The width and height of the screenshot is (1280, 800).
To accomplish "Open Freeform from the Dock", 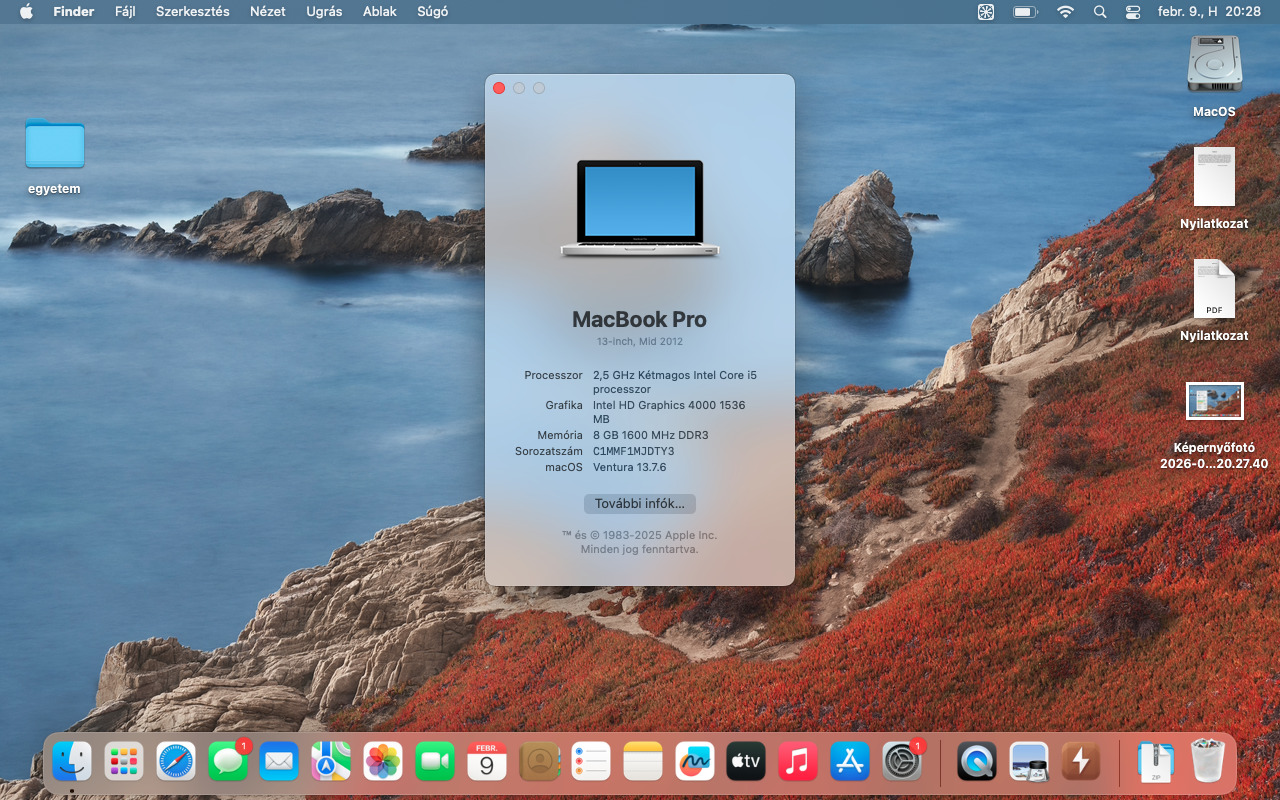I will coord(695,762).
